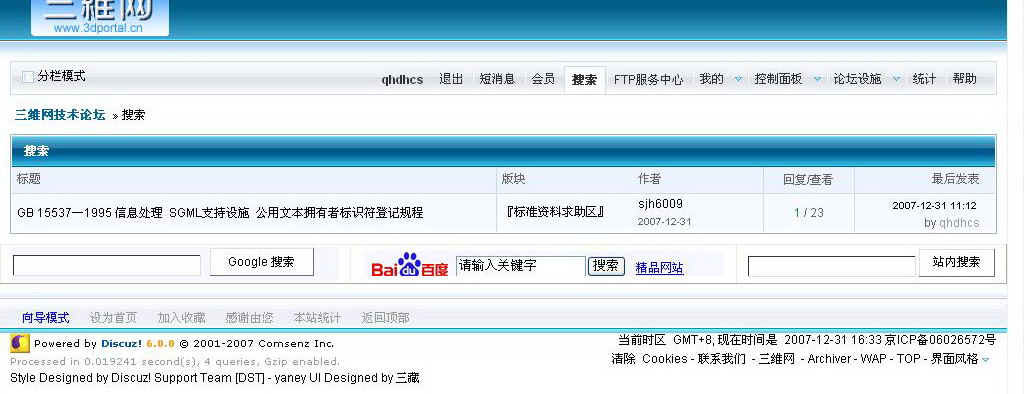This screenshot has height=394, width=1024.
Task: Click the Baidu 搜索 button
Action: (x=606, y=266)
